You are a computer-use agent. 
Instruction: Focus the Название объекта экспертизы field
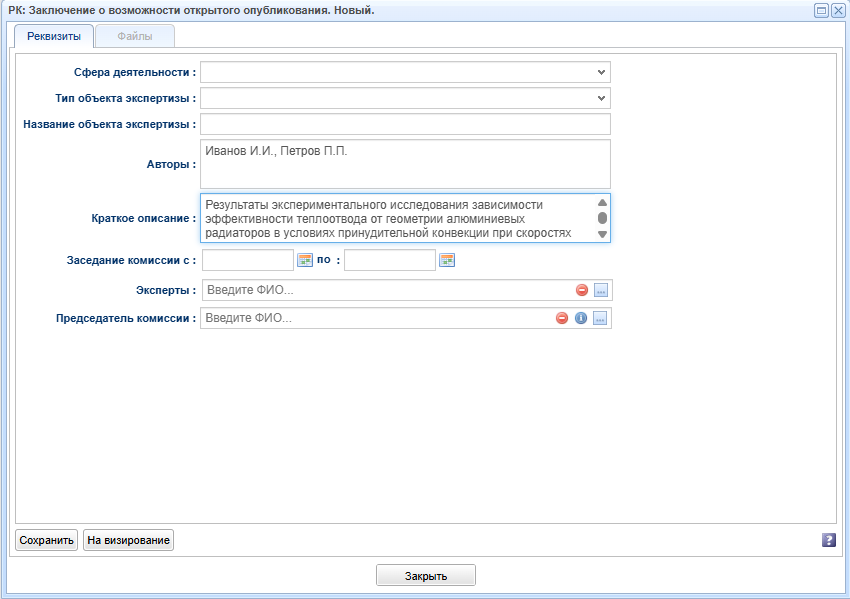click(405, 124)
